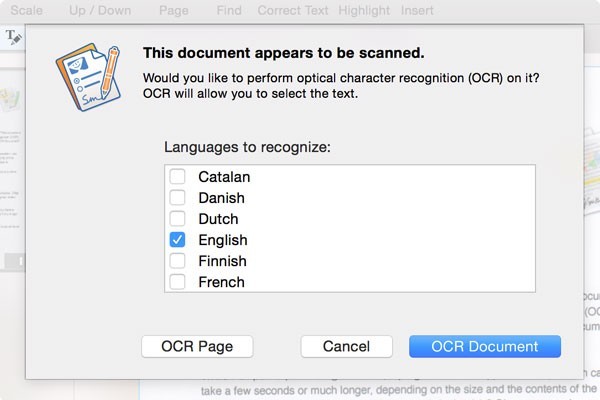Image resolution: width=600 pixels, height=400 pixels.
Task: Uncheck the English language checkbox
Action: tap(177, 240)
